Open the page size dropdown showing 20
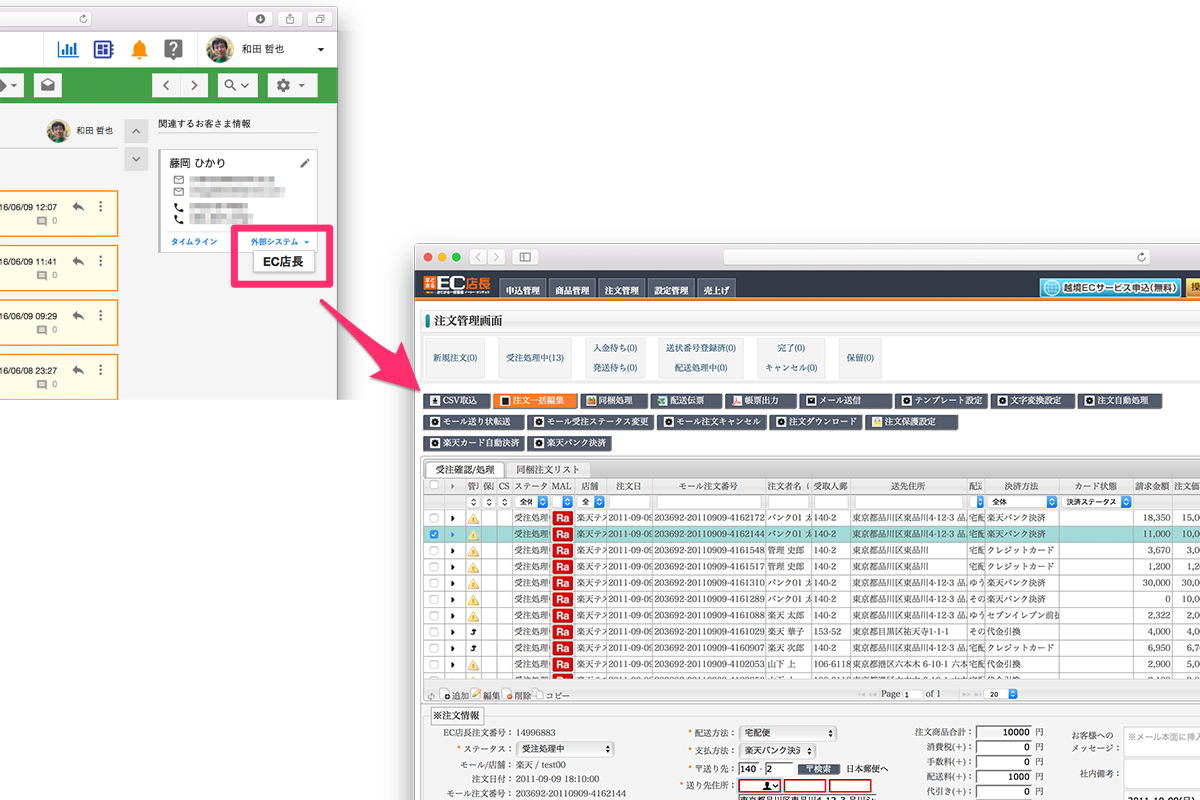 coord(1000,694)
